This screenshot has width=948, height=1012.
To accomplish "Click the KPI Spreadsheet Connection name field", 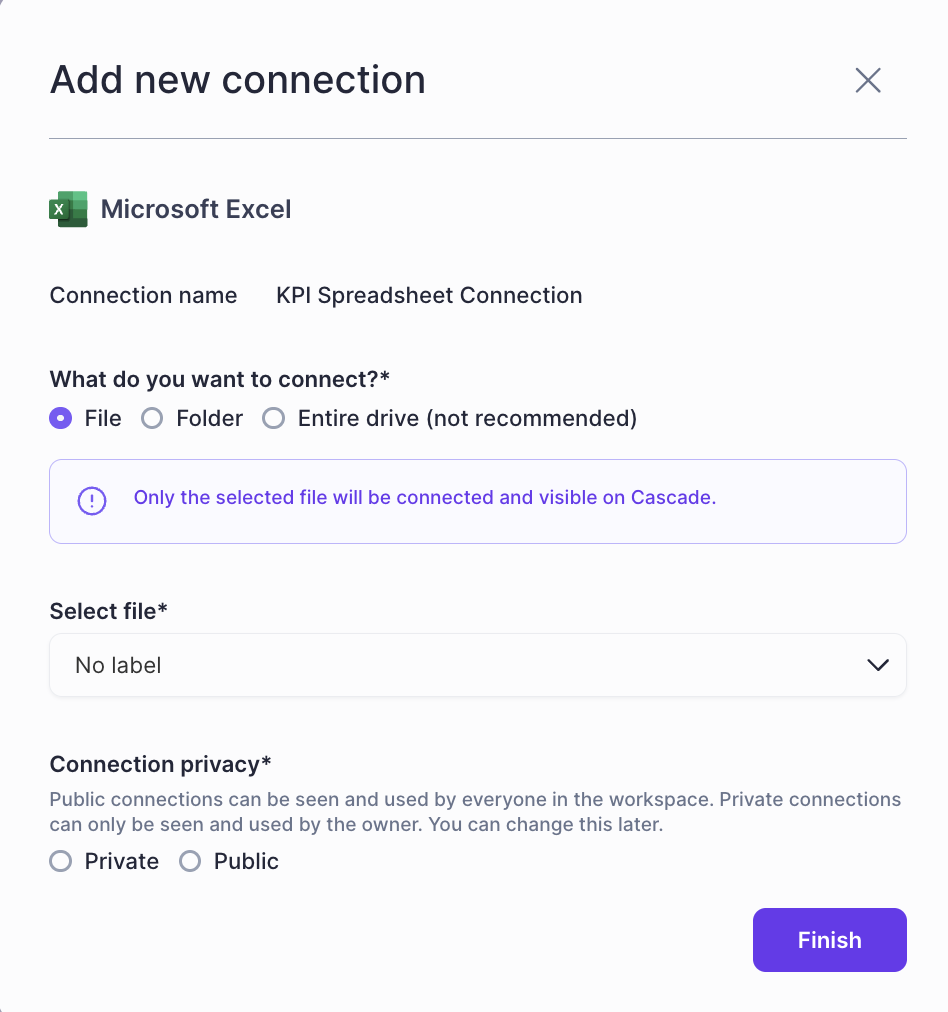I will pyautogui.click(x=429, y=296).
